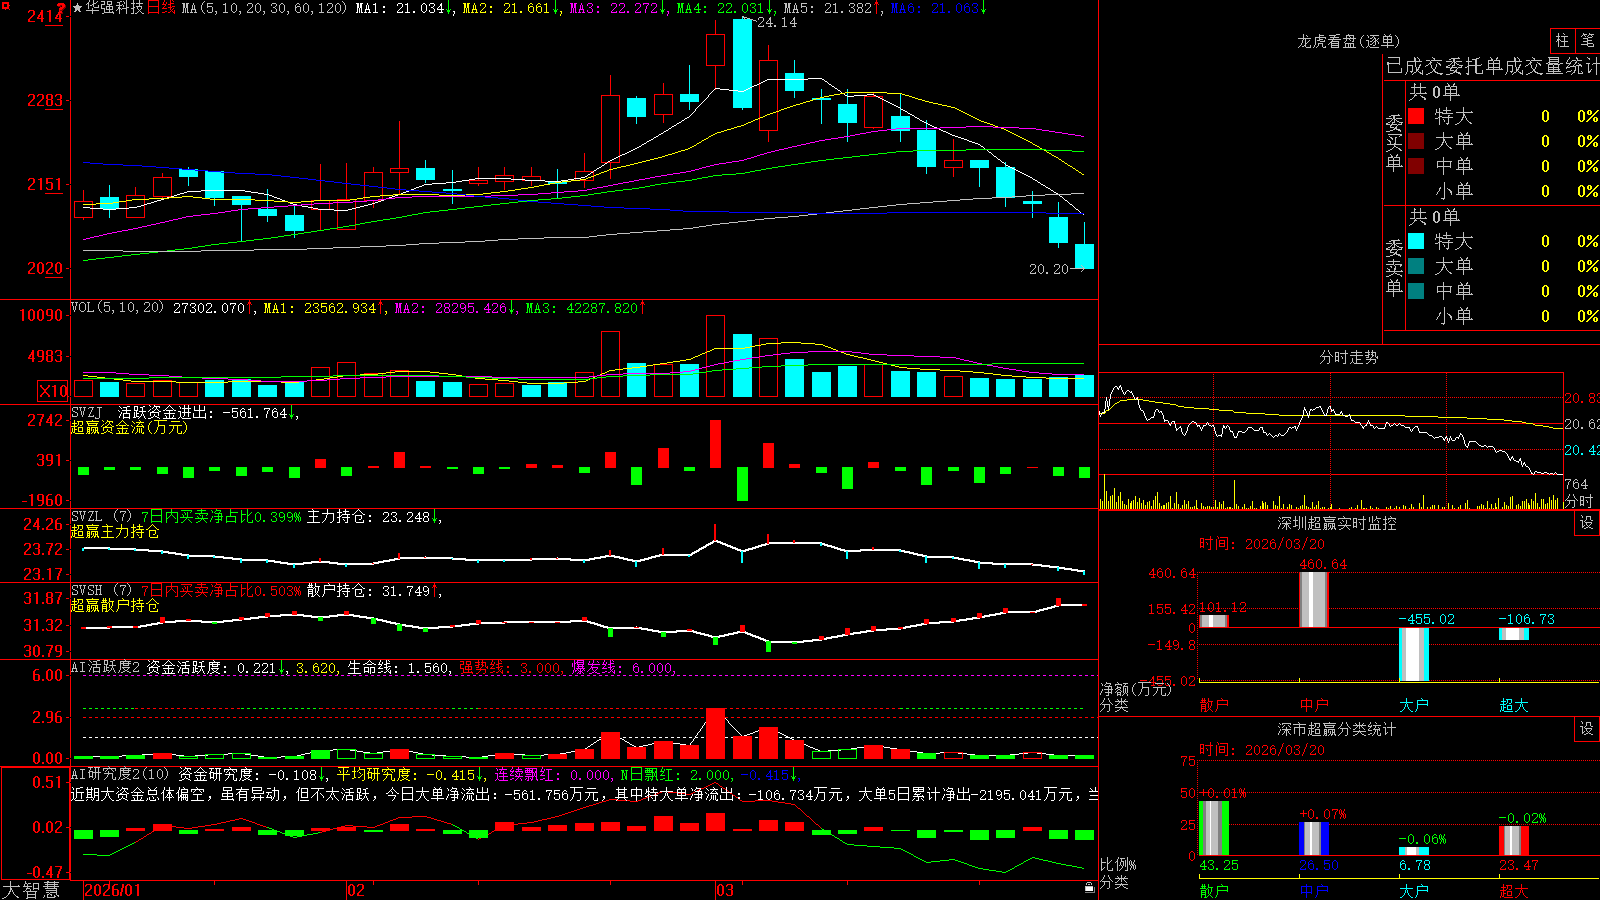Click the 深圳超赢实时监控 panel title

pos(1336,523)
